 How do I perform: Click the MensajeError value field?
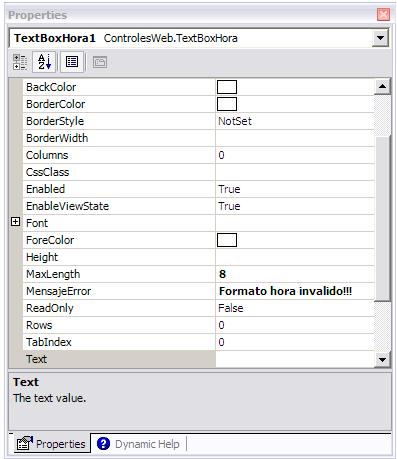295,291
